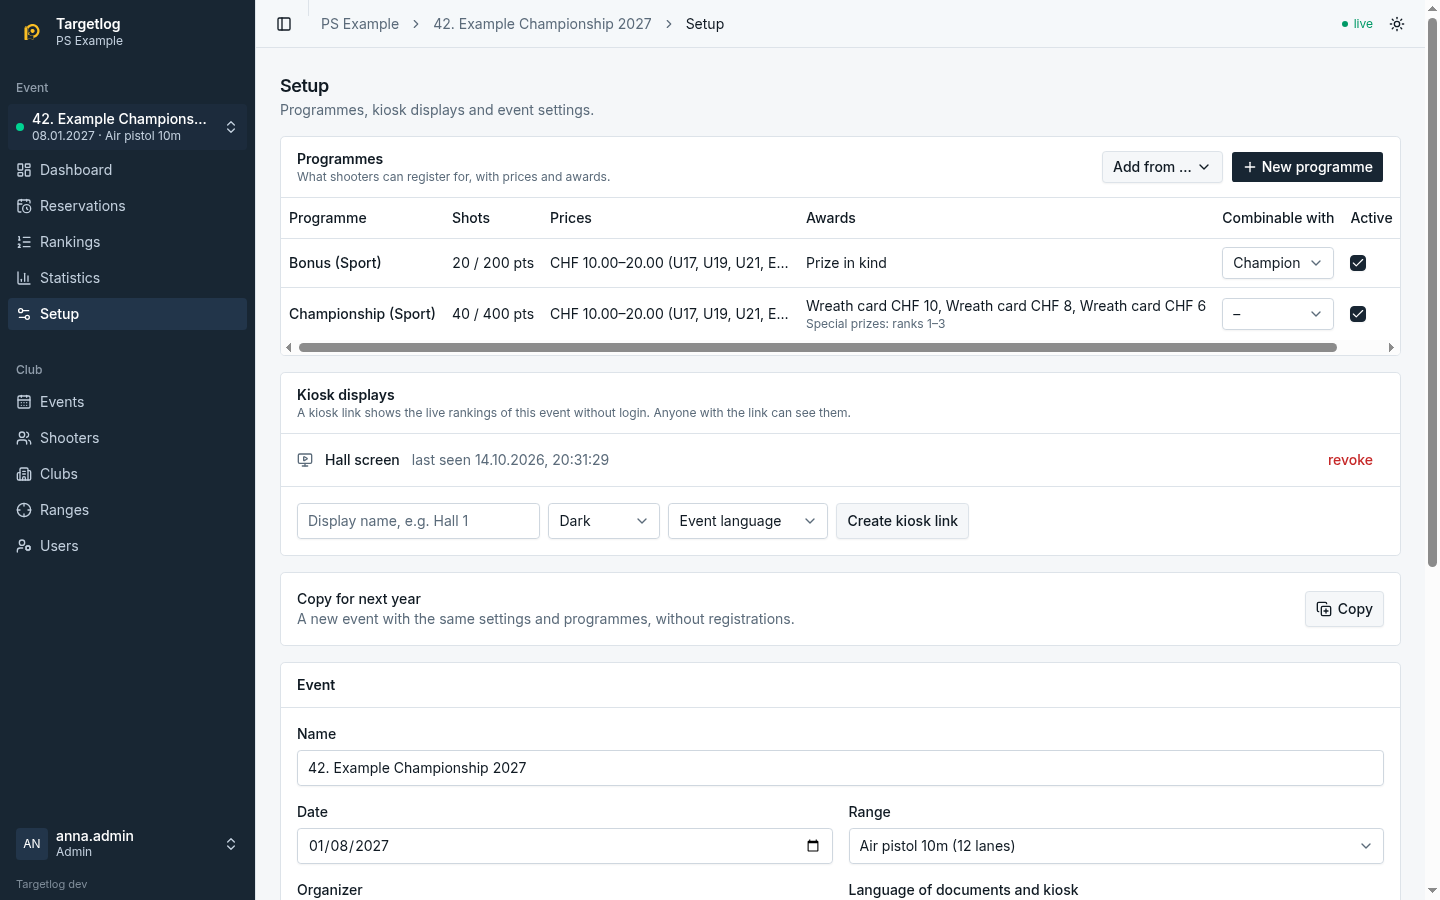Open Bonus row Combinable with dropdown
Screen dimensions: 1440x900
coord(1278,263)
